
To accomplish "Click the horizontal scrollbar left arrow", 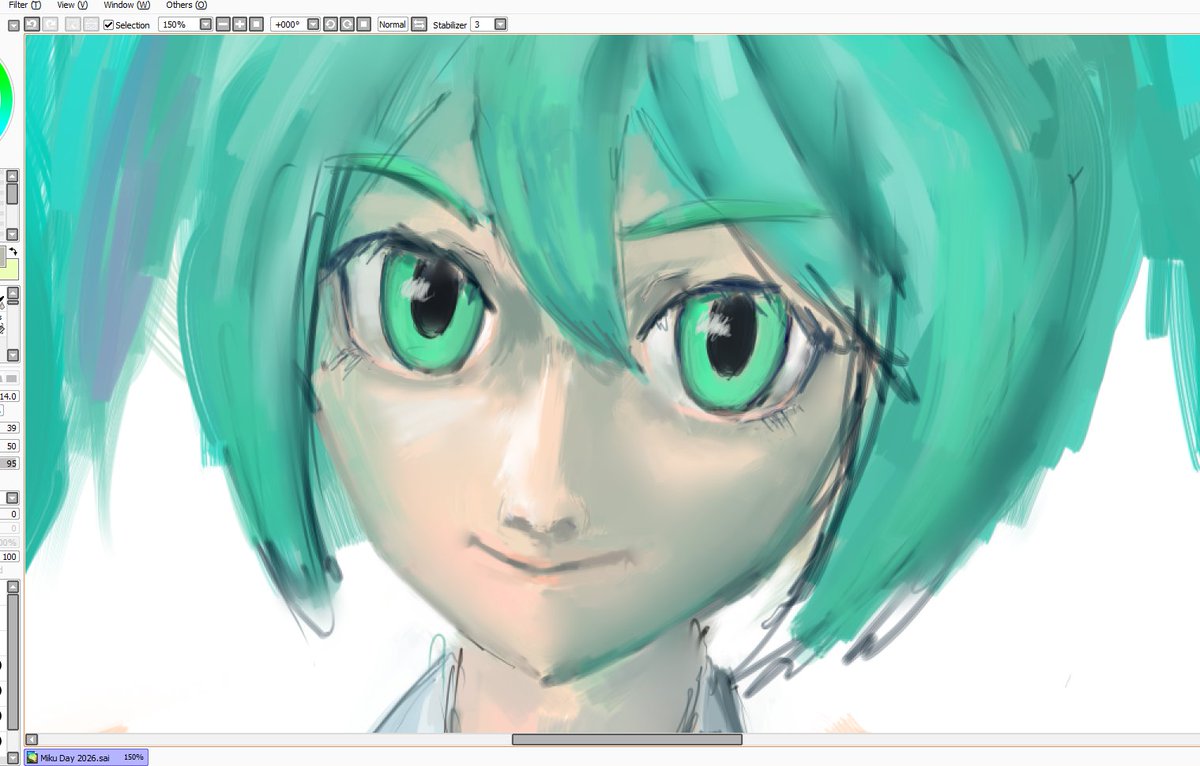I will (x=31, y=739).
